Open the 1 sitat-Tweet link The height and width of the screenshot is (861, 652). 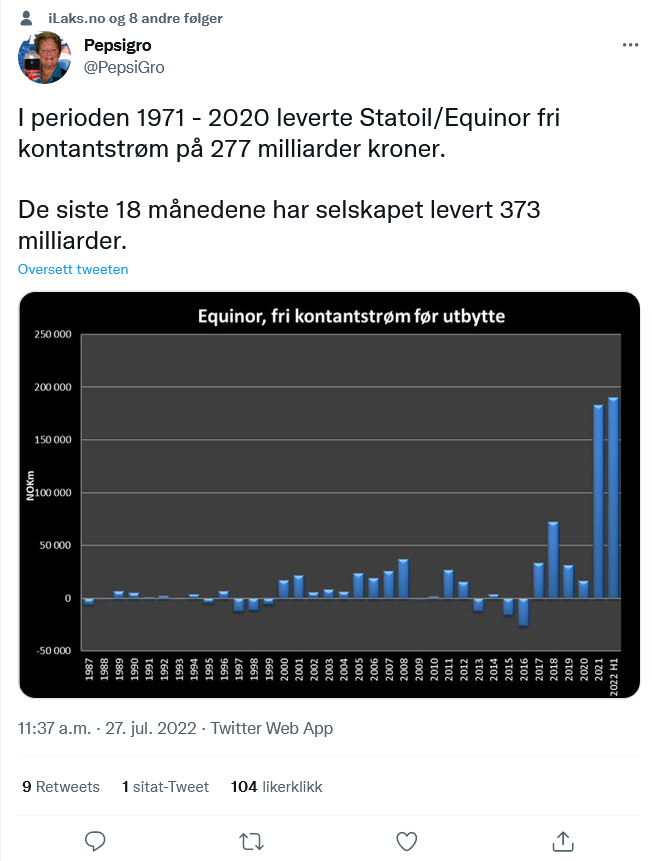click(165, 787)
